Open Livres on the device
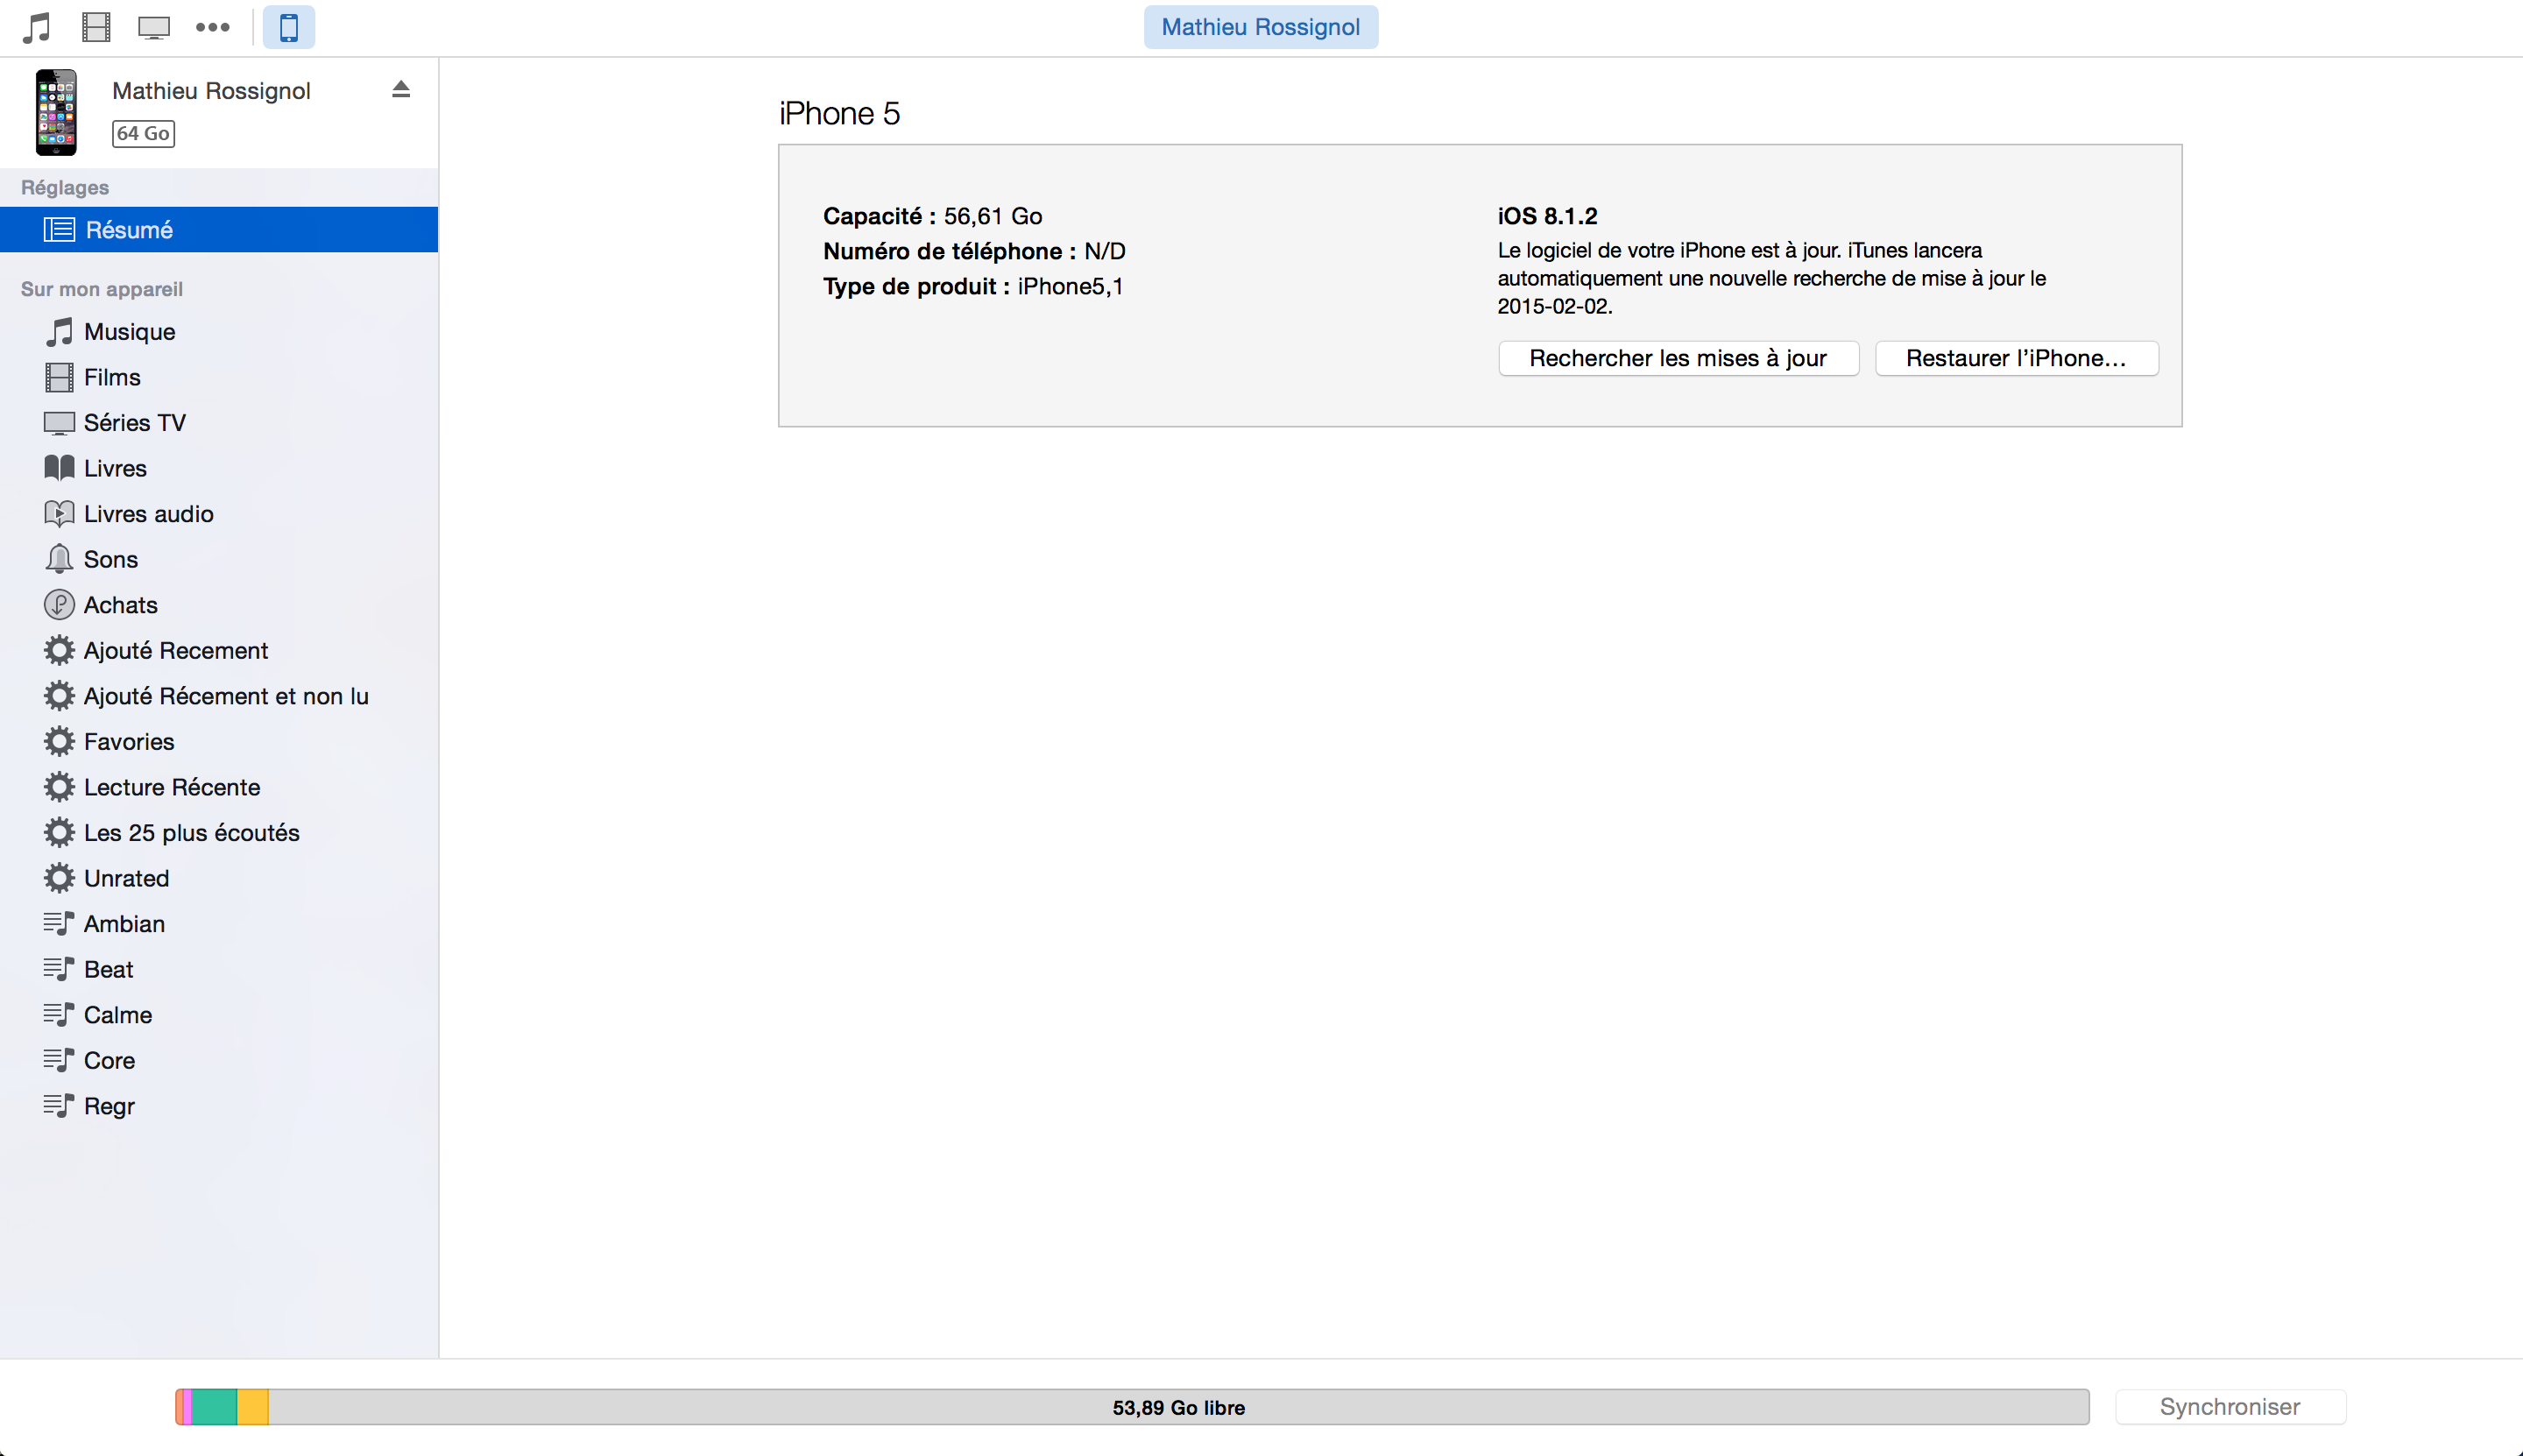This screenshot has height=1456, width=2523. pyautogui.click(x=219, y=468)
